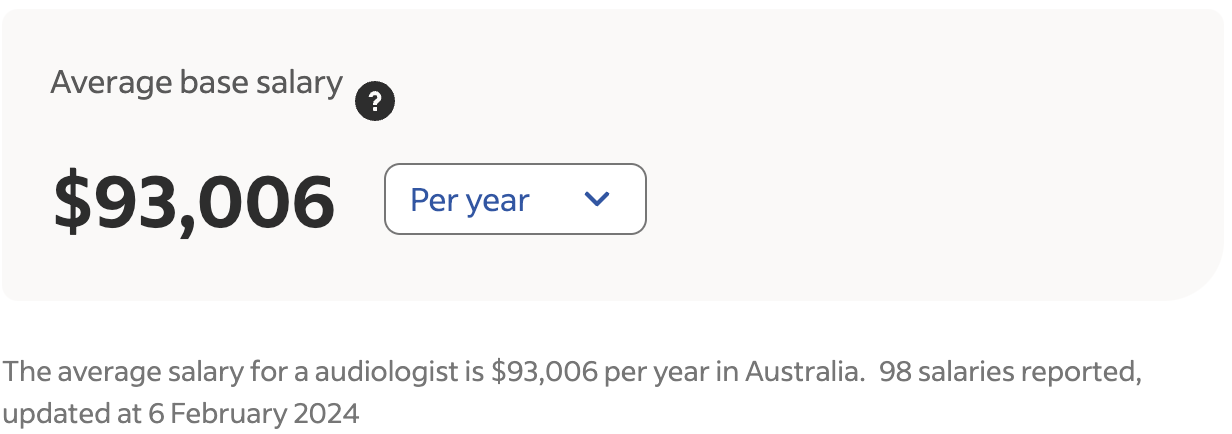Image resolution: width=1232 pixels, height=434 pixels.
Task: Click the word "reported" in the description
Action: point(1084,373)
